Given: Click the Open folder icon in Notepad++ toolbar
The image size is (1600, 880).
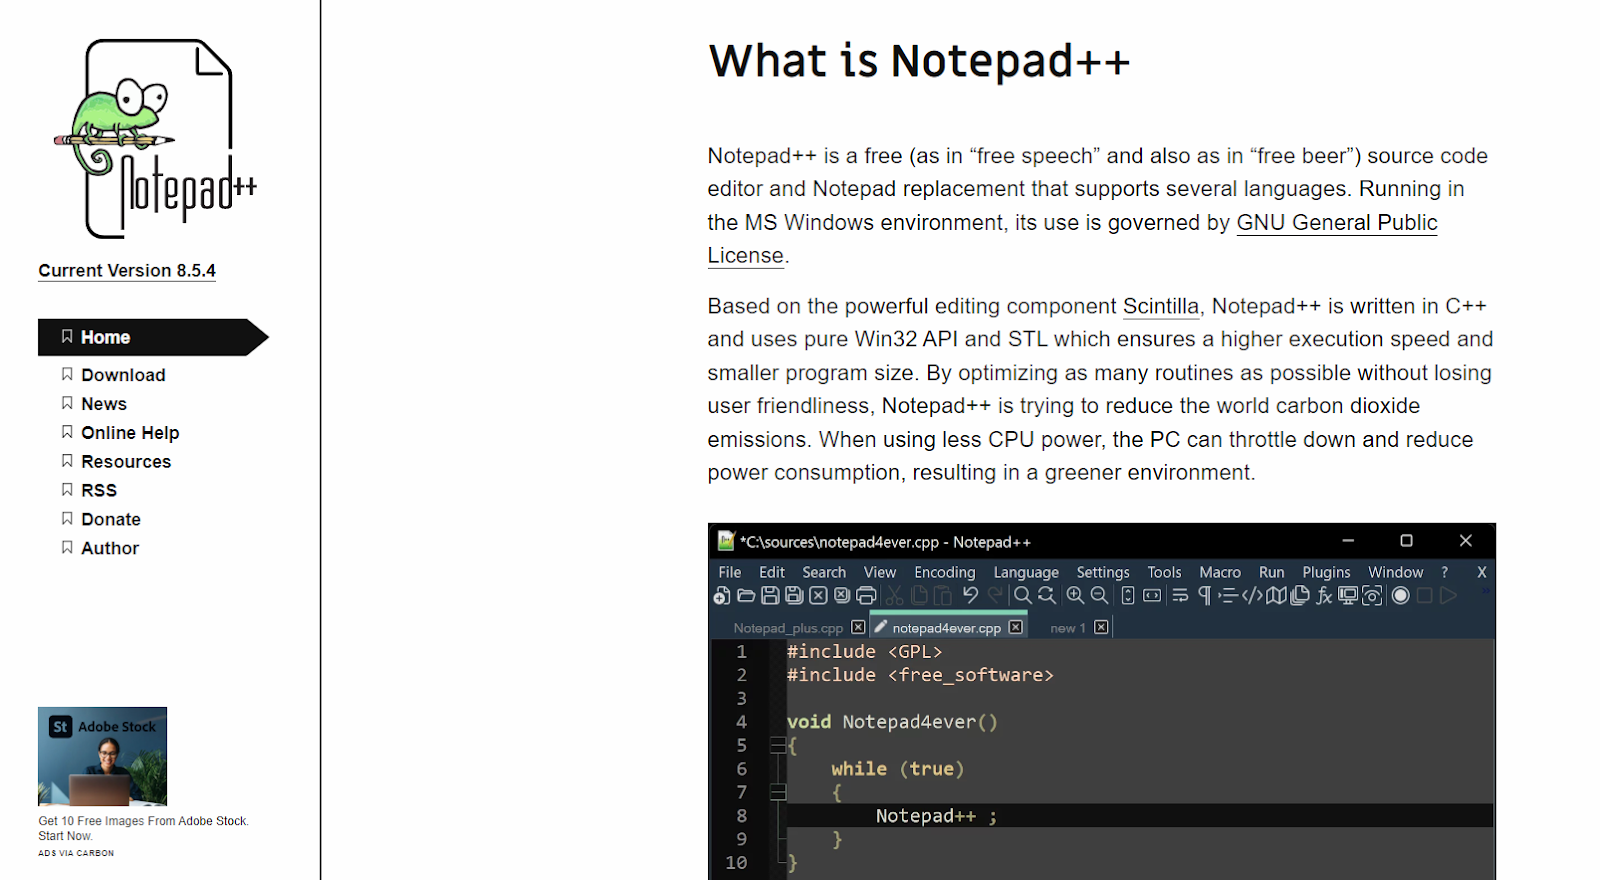Looking at the screenshot, I should [746, 595].
